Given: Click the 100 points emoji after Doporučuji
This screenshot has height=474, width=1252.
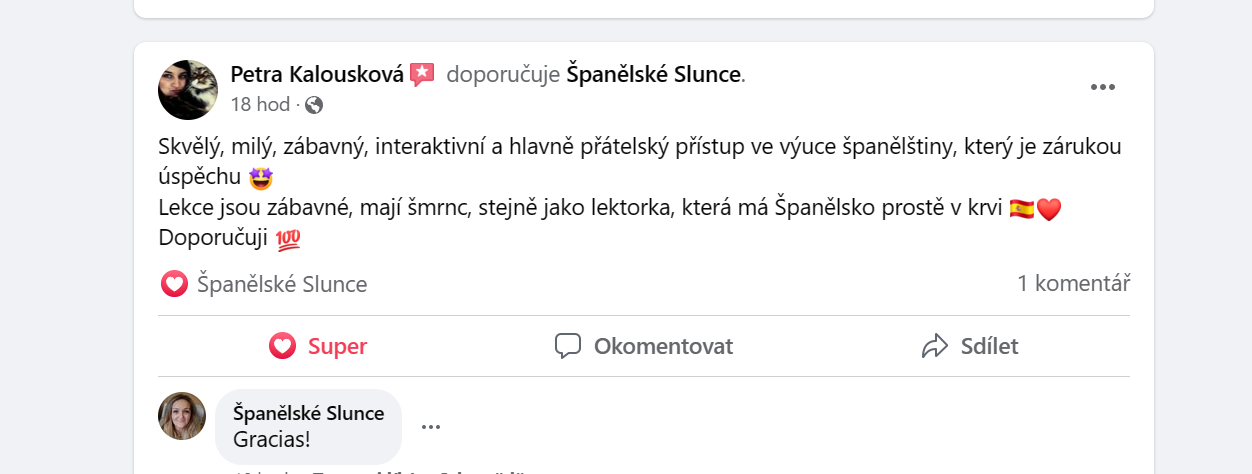Looking at the screenshot, I should coord(288,240).
